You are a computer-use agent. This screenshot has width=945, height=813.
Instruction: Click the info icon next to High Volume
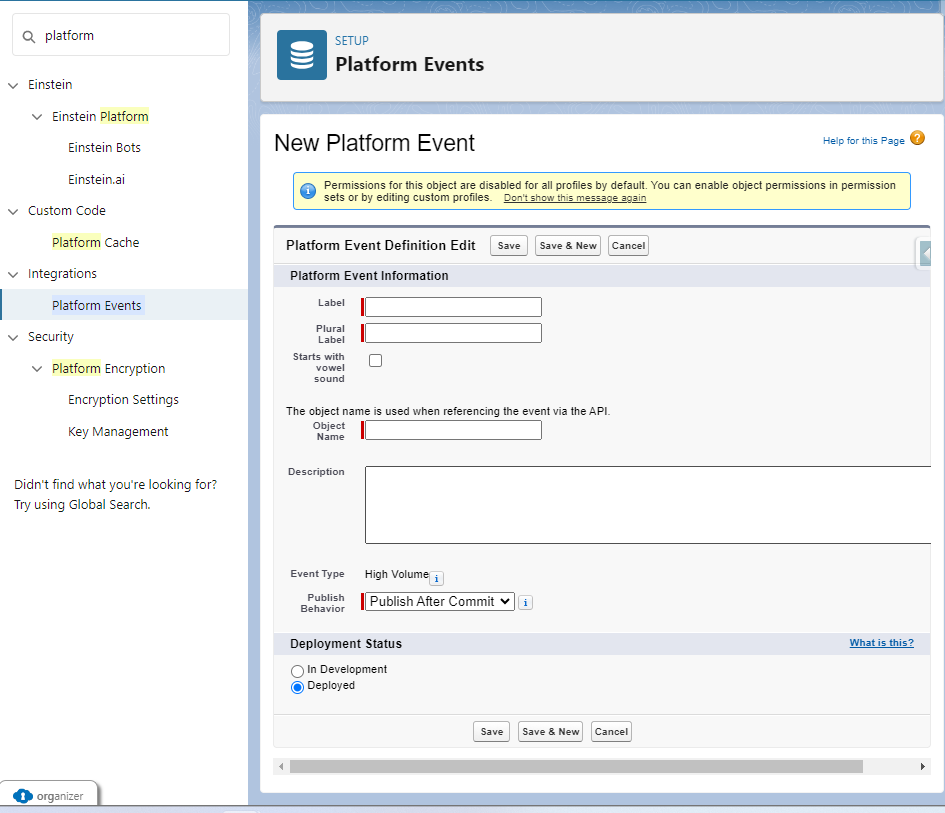tap(437, 579)
